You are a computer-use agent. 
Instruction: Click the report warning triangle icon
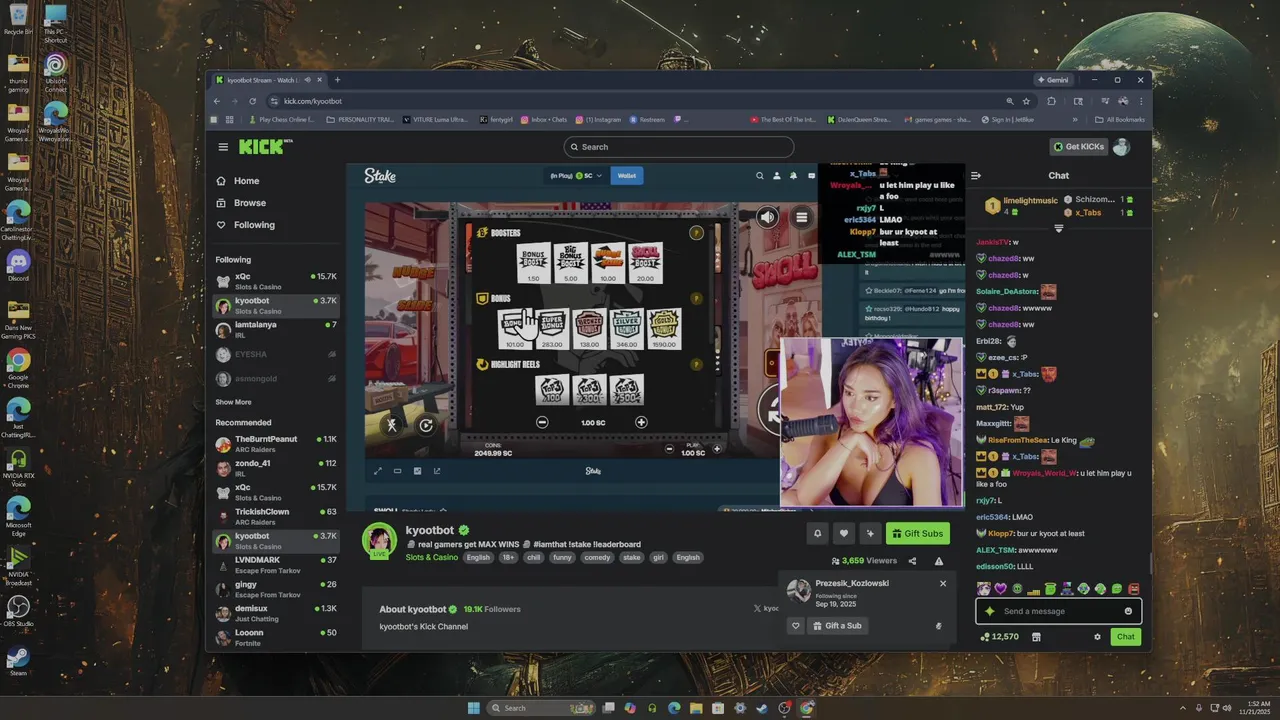click(938, 561)
